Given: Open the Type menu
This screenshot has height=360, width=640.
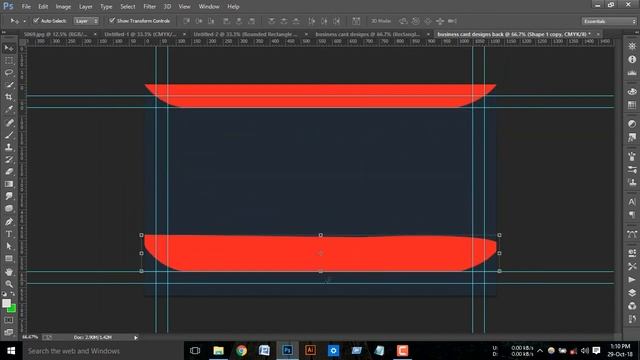Looking at the screenshot, I should 106,7.
